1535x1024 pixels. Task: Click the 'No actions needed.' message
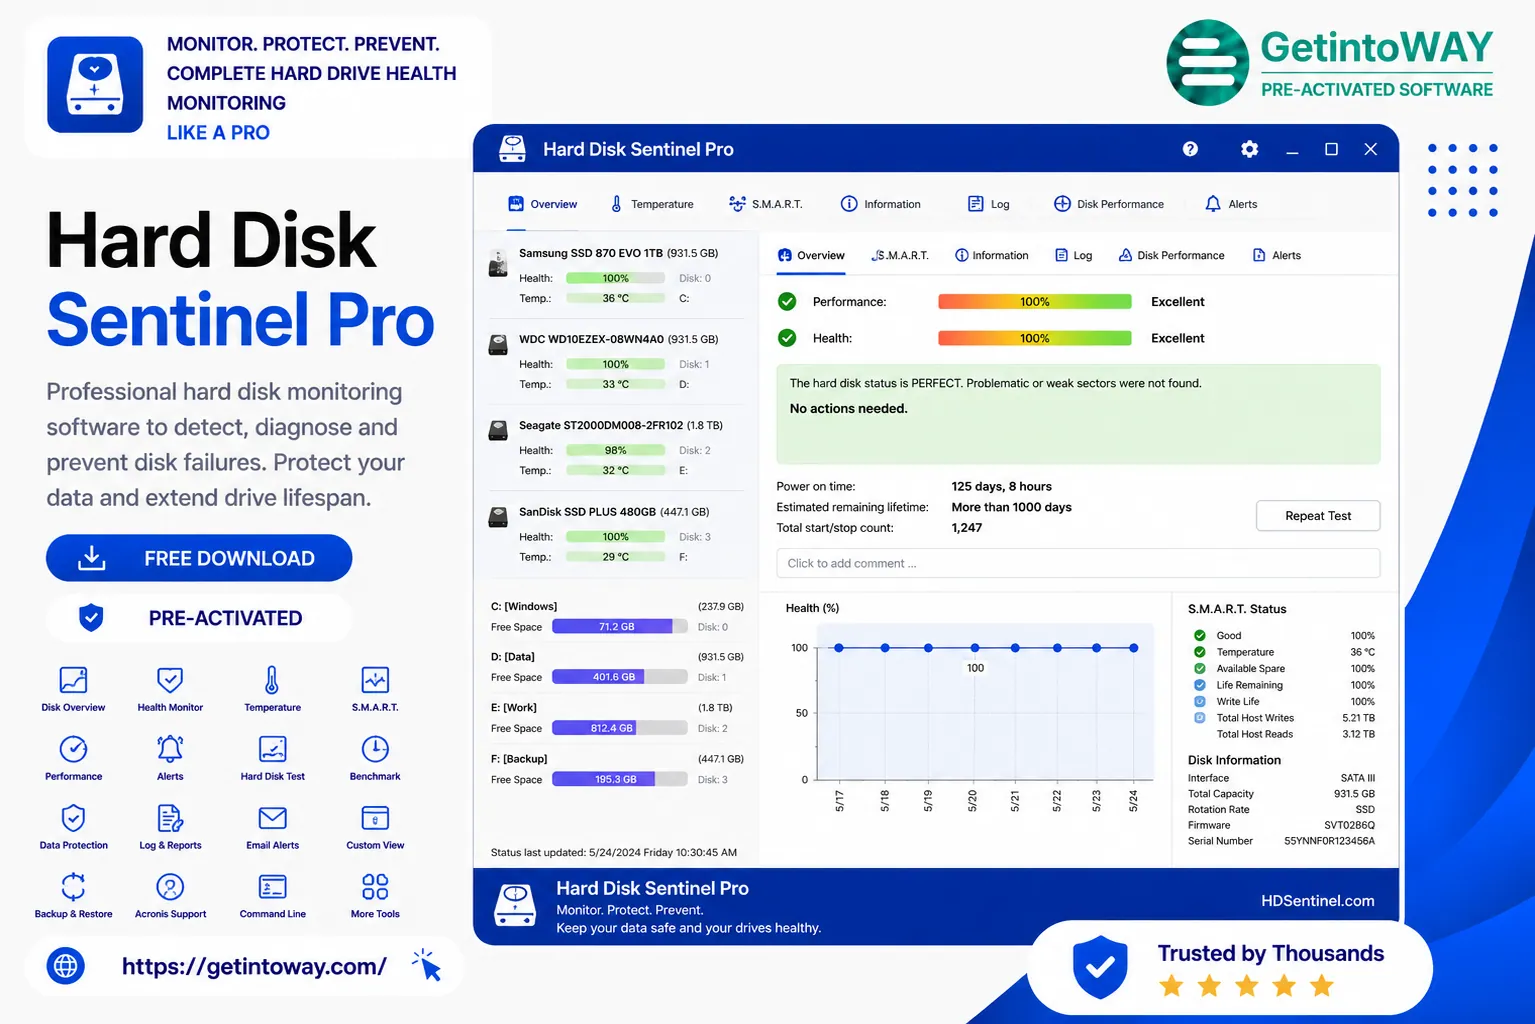click(x=849, y=409)
